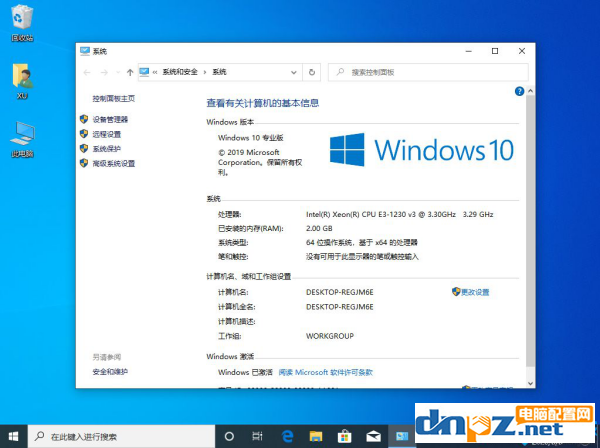Click Windows 10 专业版 edition text
The width and height of the screenshot is (600, 448).
coord(251,138)
